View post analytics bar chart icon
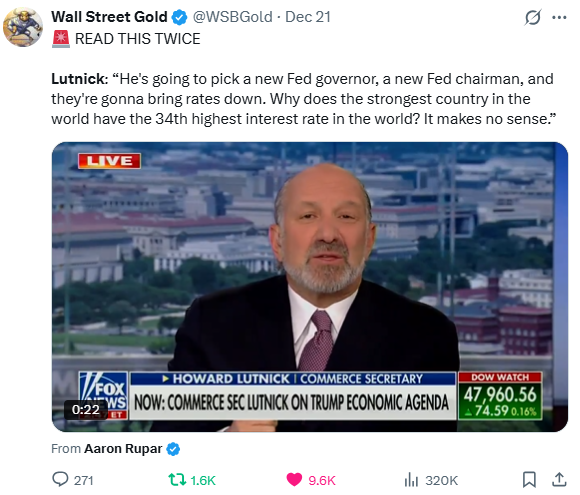580x495 pixels. (411, 479)
